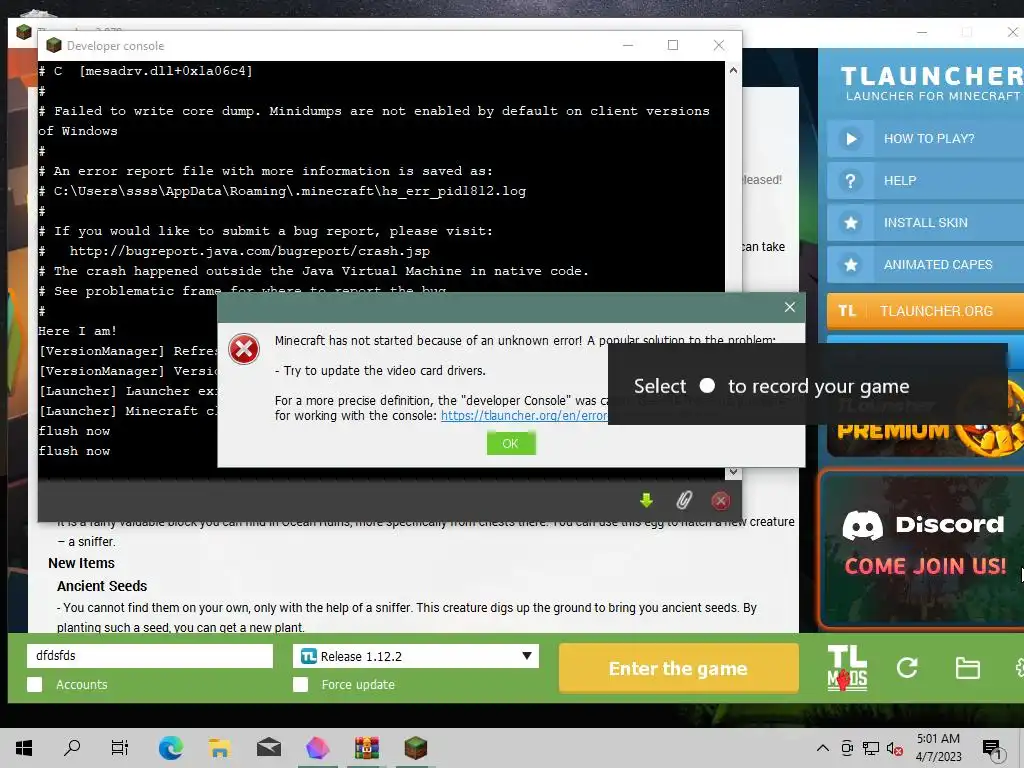The image size is (1024, 768).
Task: Open the Discord COME JOIN US banner
Action: (921, 549)
